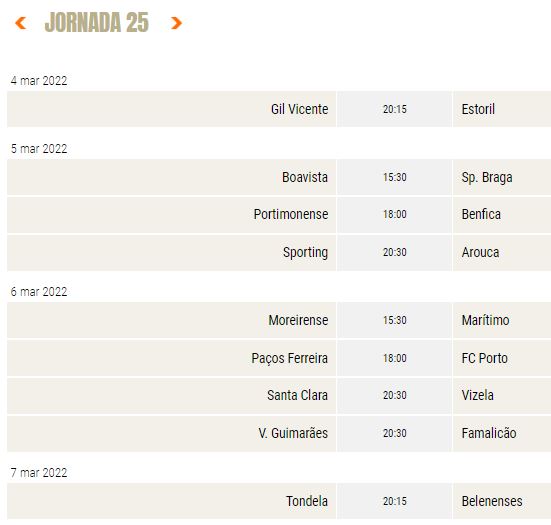Open Sp. Braga away team
551x525 pixels.
point(487,177)
